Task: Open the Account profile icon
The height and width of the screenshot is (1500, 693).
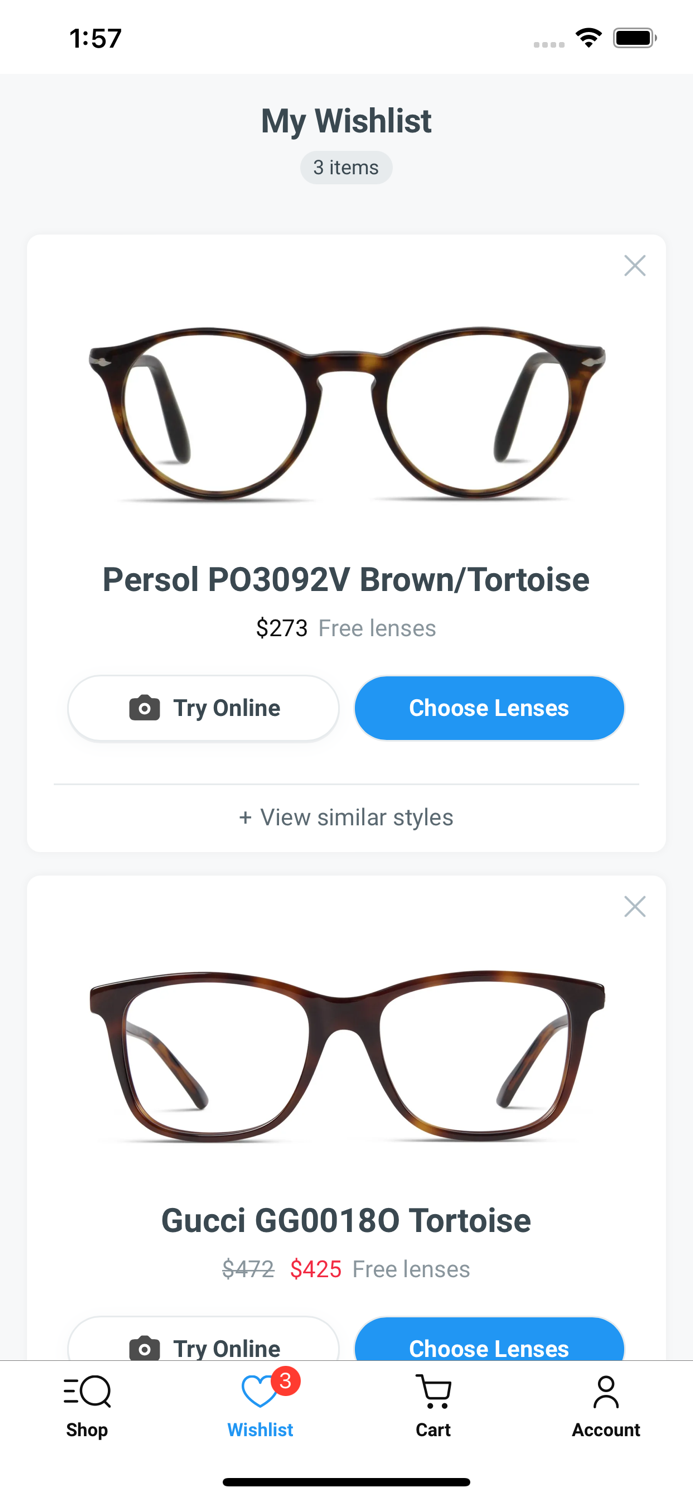Action: pos(606,1391)
